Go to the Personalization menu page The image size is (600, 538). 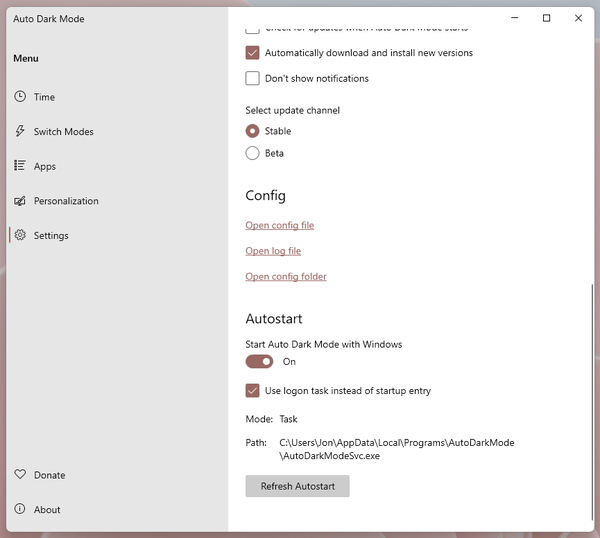(x=66, y=201)
